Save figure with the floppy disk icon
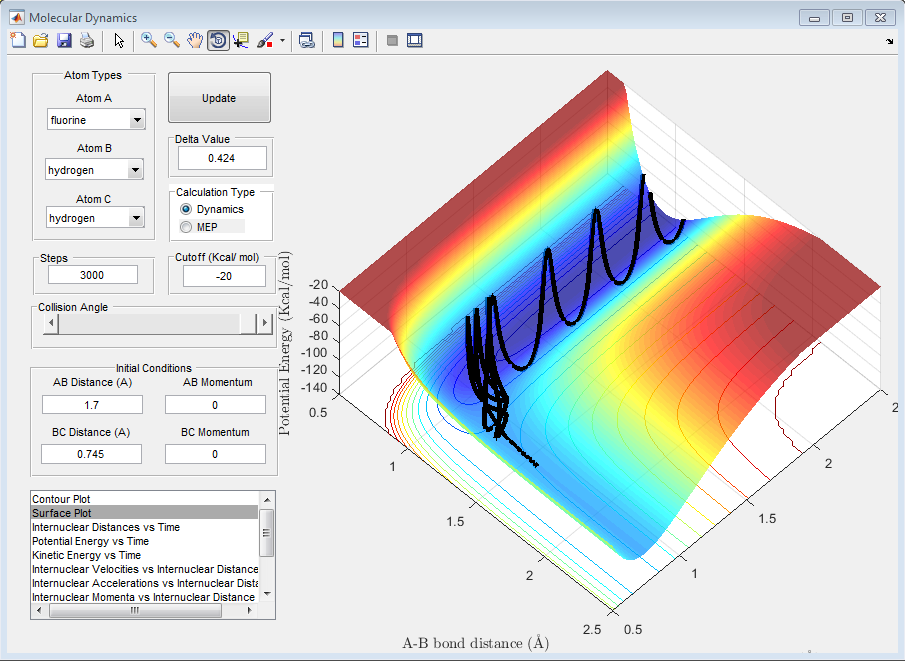 point(64,41)
